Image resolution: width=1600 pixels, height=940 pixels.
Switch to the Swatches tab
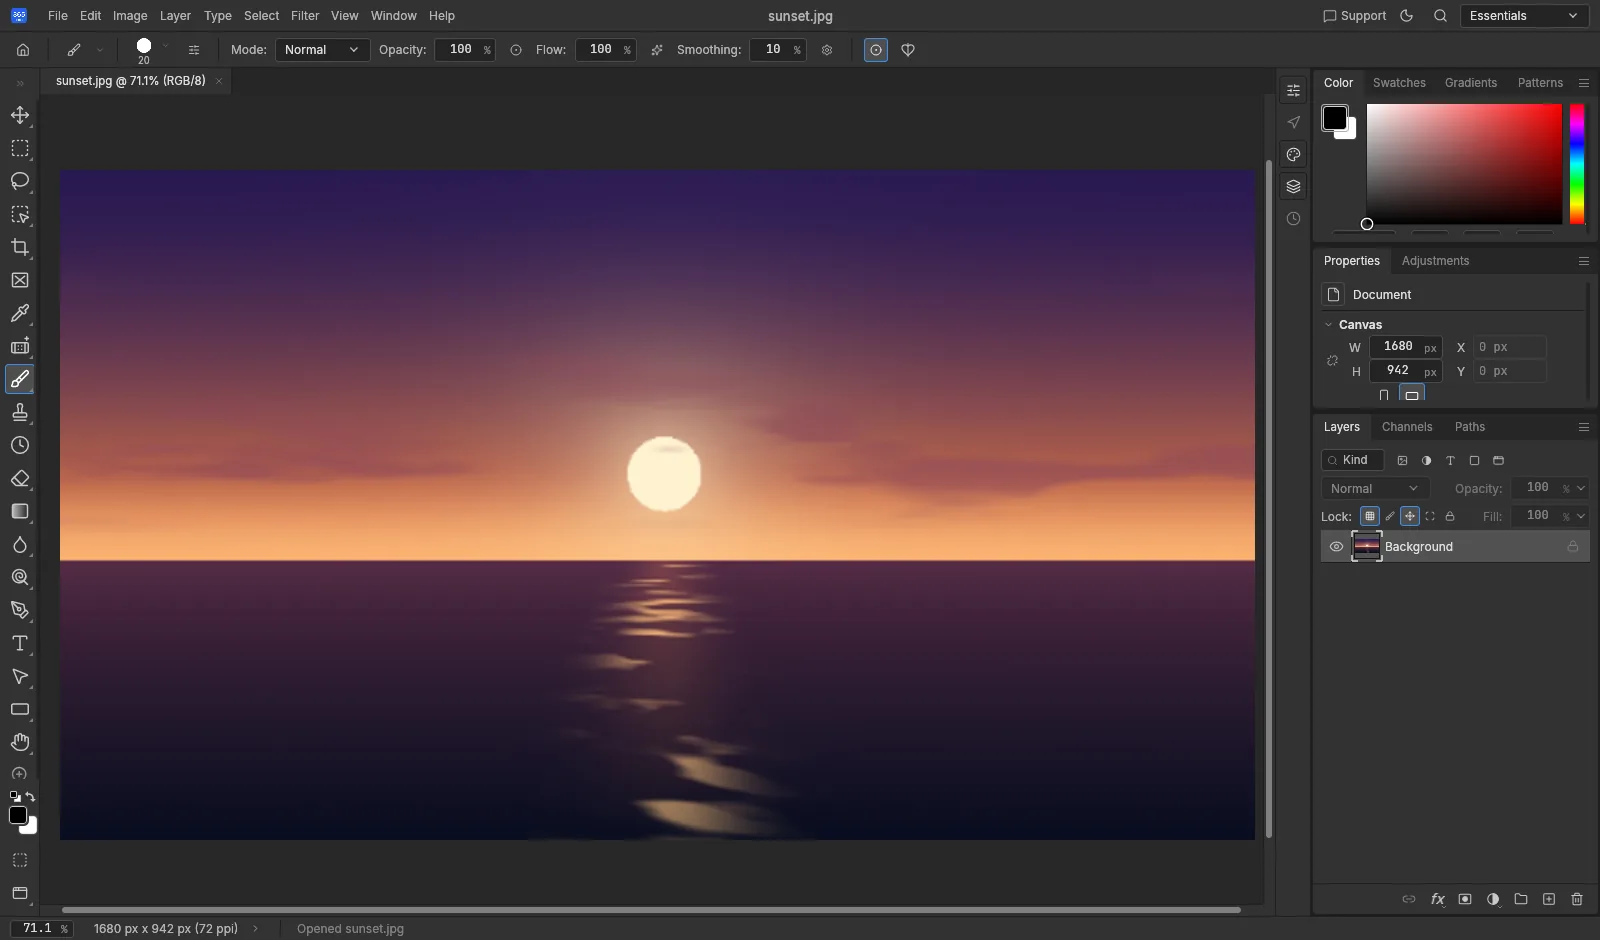[1399, 83]
